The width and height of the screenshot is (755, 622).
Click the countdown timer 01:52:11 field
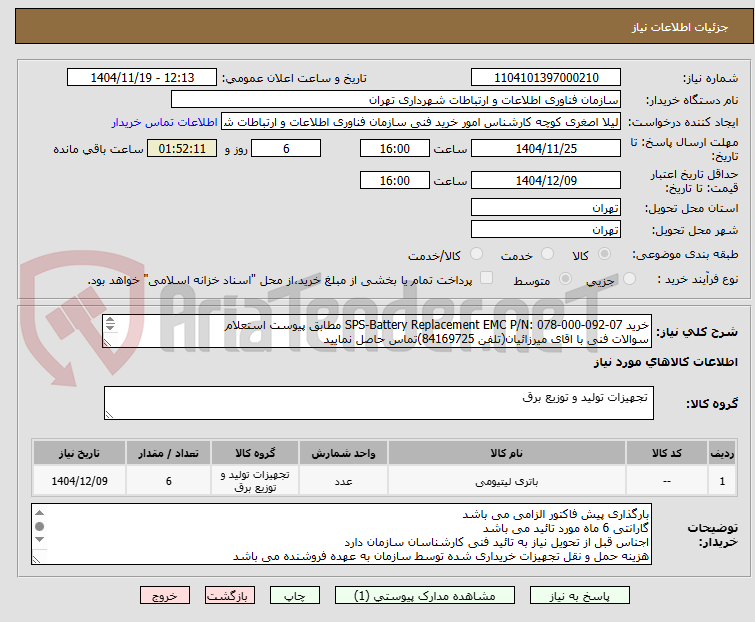point(182,149)
